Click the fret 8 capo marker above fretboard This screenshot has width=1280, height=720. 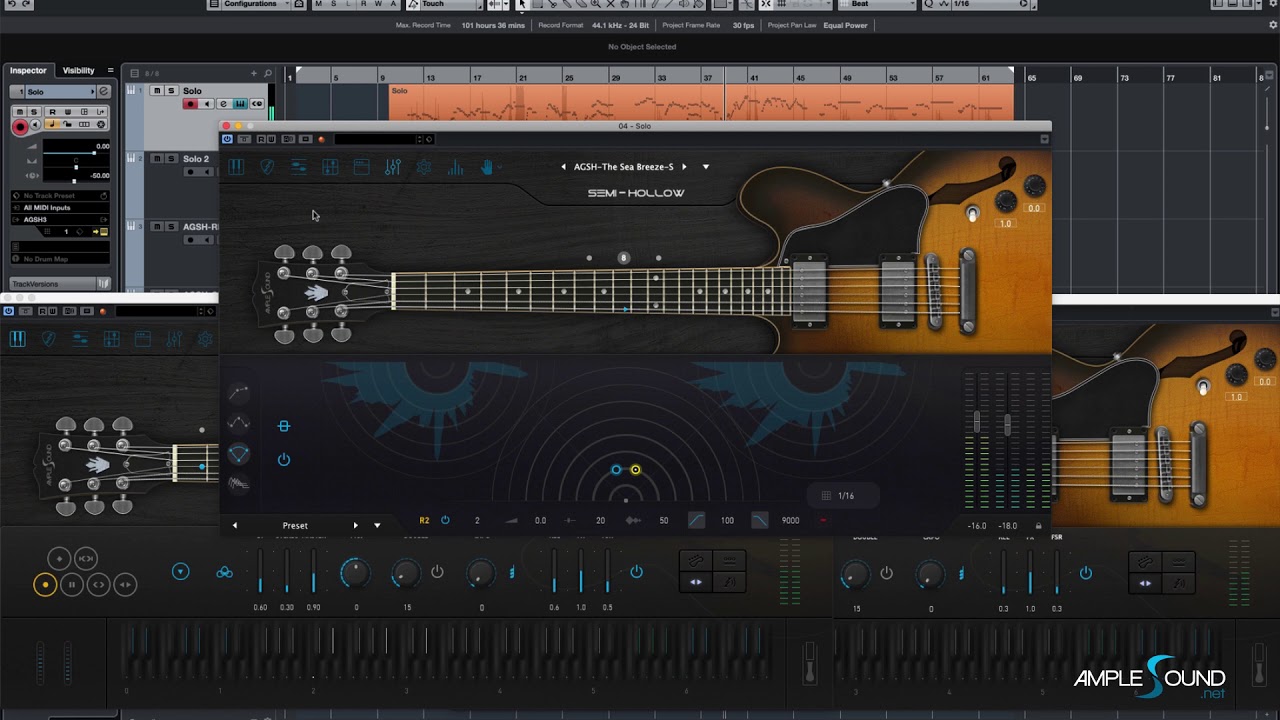tap(623, 258)
